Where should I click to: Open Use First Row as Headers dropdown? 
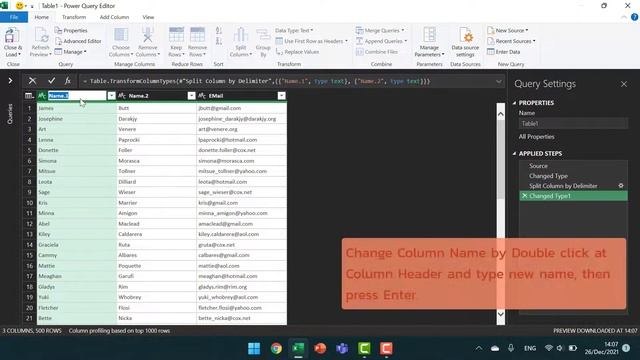tap(312, 41)
